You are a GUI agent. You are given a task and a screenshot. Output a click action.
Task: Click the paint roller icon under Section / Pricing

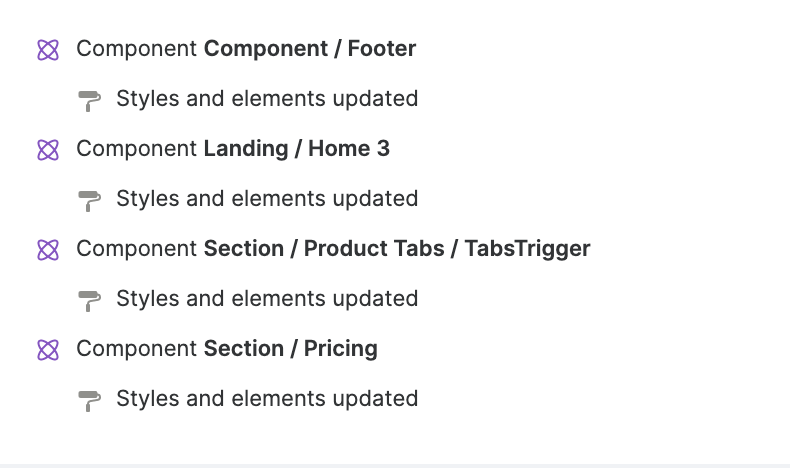[x=90, y=400]
